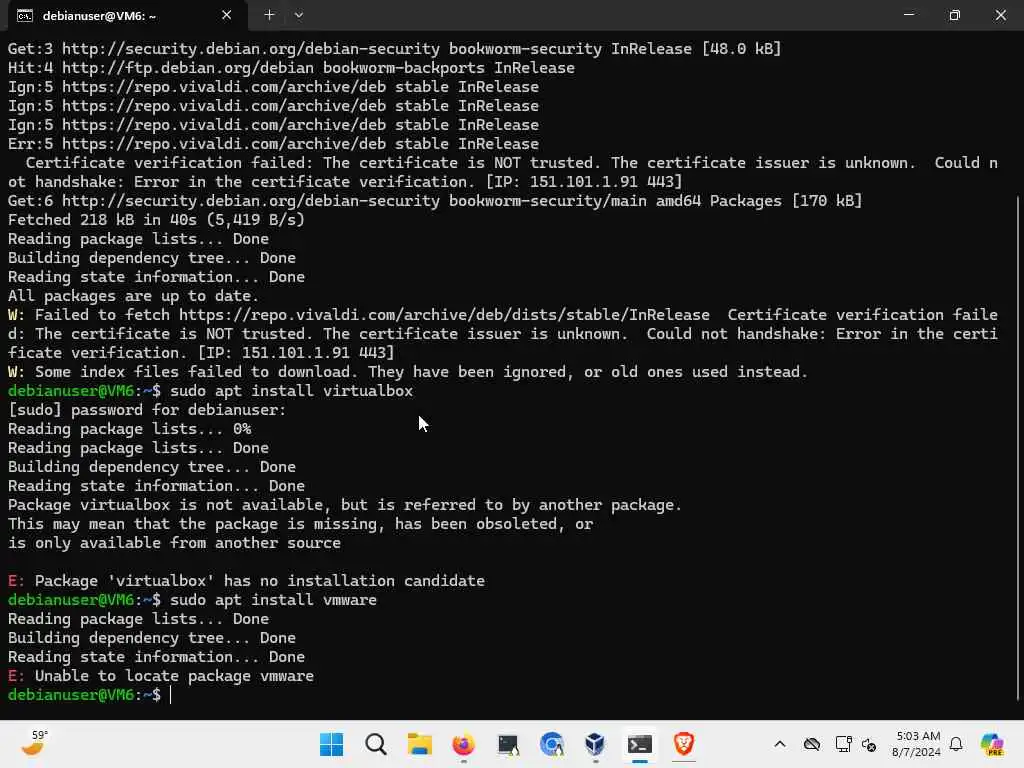Click 'Package virtualbox is not available' line
1024x768 pixels.
345,505
